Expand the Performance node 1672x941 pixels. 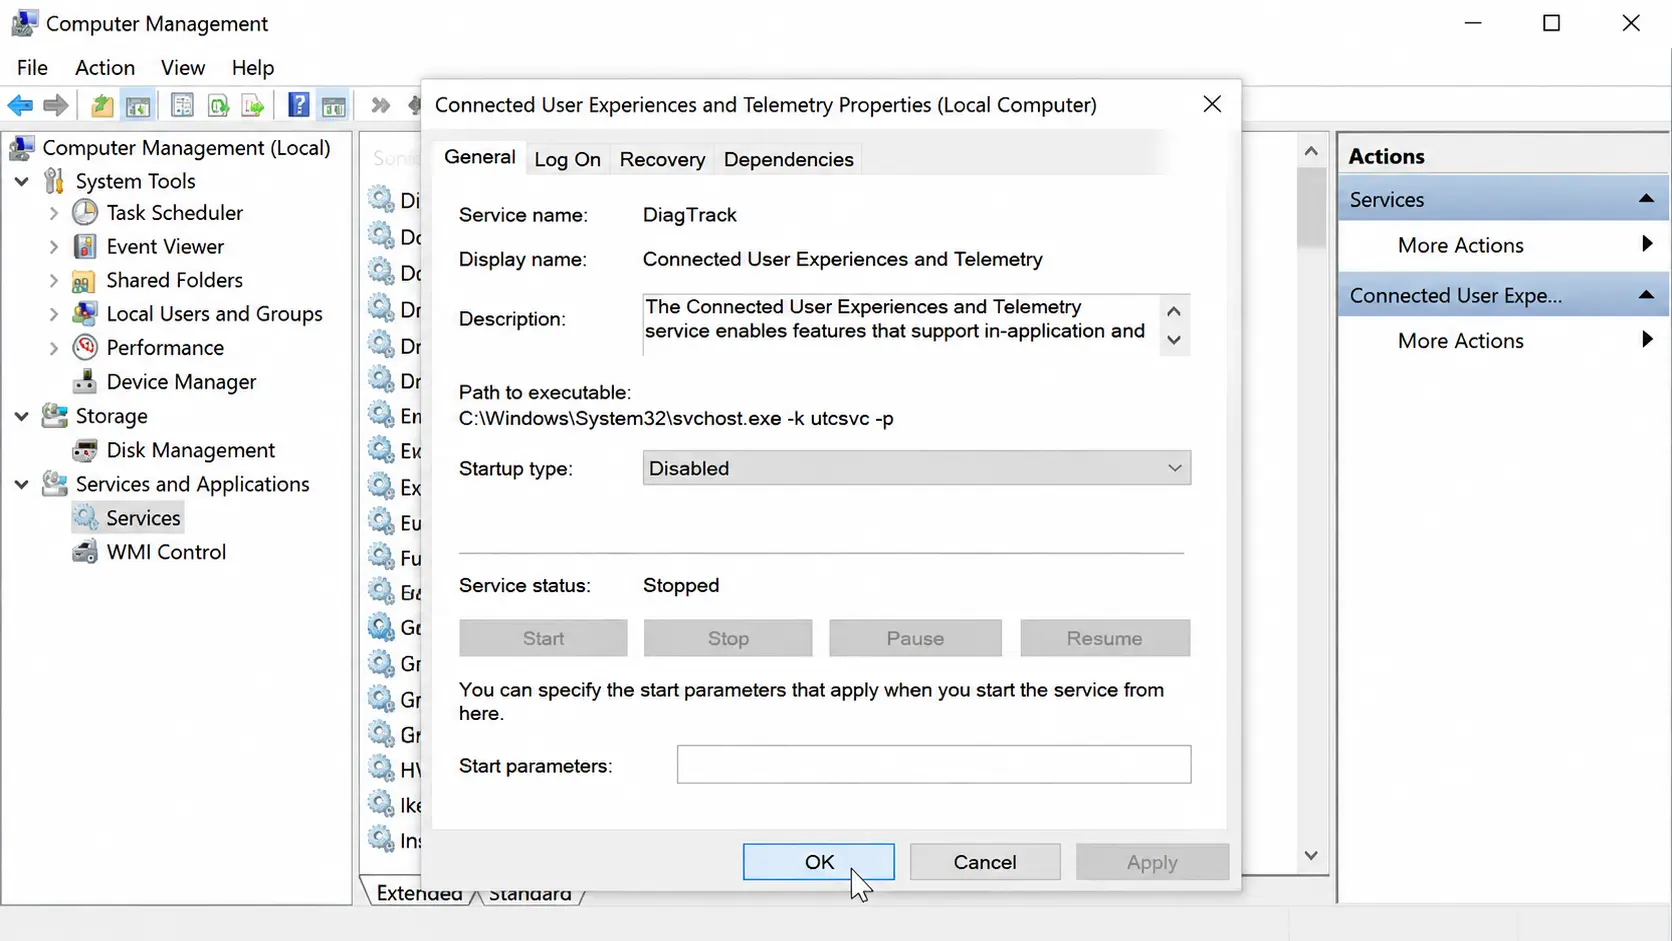click(54, 348)
